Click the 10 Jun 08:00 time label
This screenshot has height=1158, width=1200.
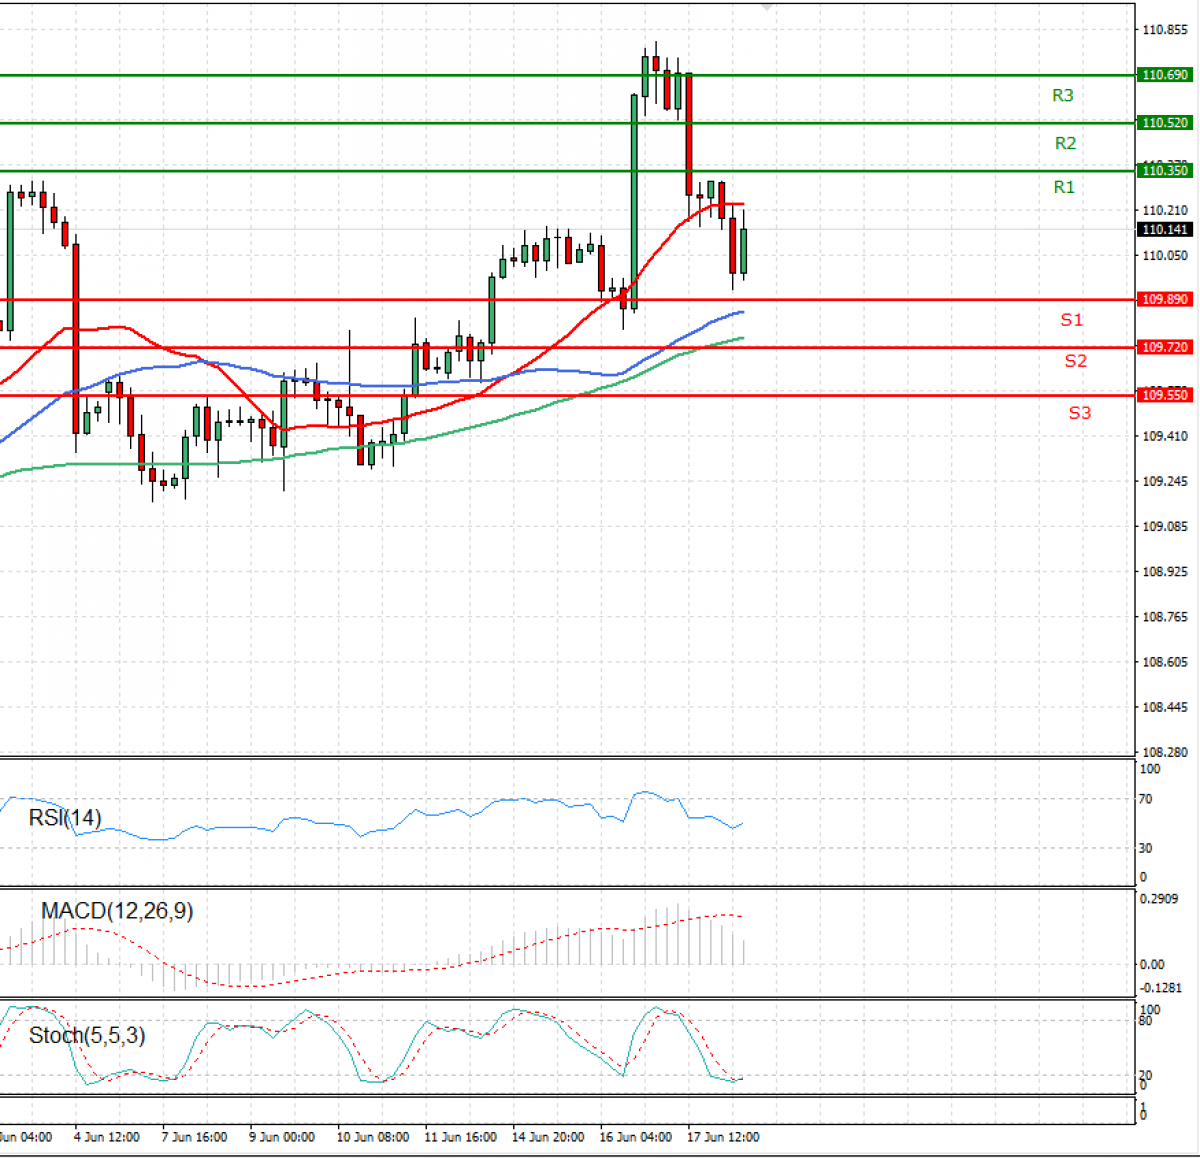(372, 1137)
